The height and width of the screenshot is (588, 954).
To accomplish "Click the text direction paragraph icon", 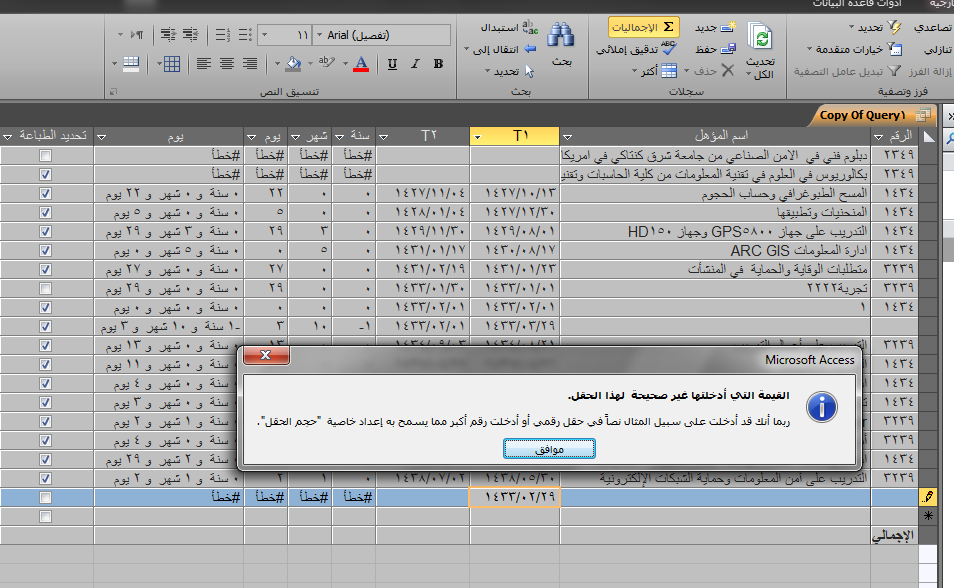I will tap(138, 35).
